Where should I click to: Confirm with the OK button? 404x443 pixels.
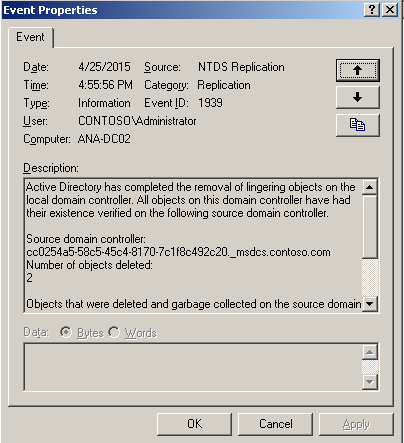tap(194, 424)
